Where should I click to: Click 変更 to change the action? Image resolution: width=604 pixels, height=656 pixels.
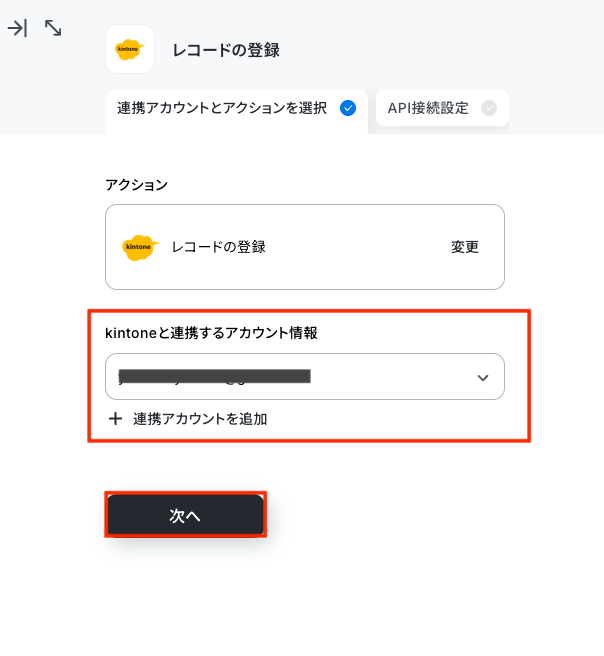[465, 247]
